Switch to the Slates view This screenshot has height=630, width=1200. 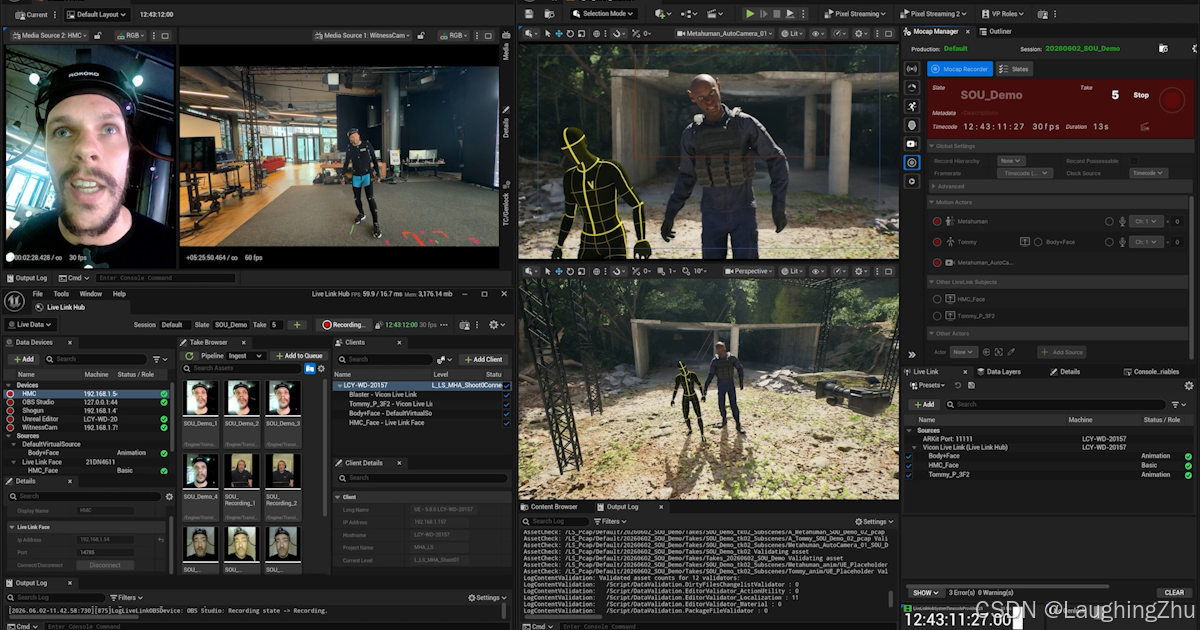(x=1015, y=69)
